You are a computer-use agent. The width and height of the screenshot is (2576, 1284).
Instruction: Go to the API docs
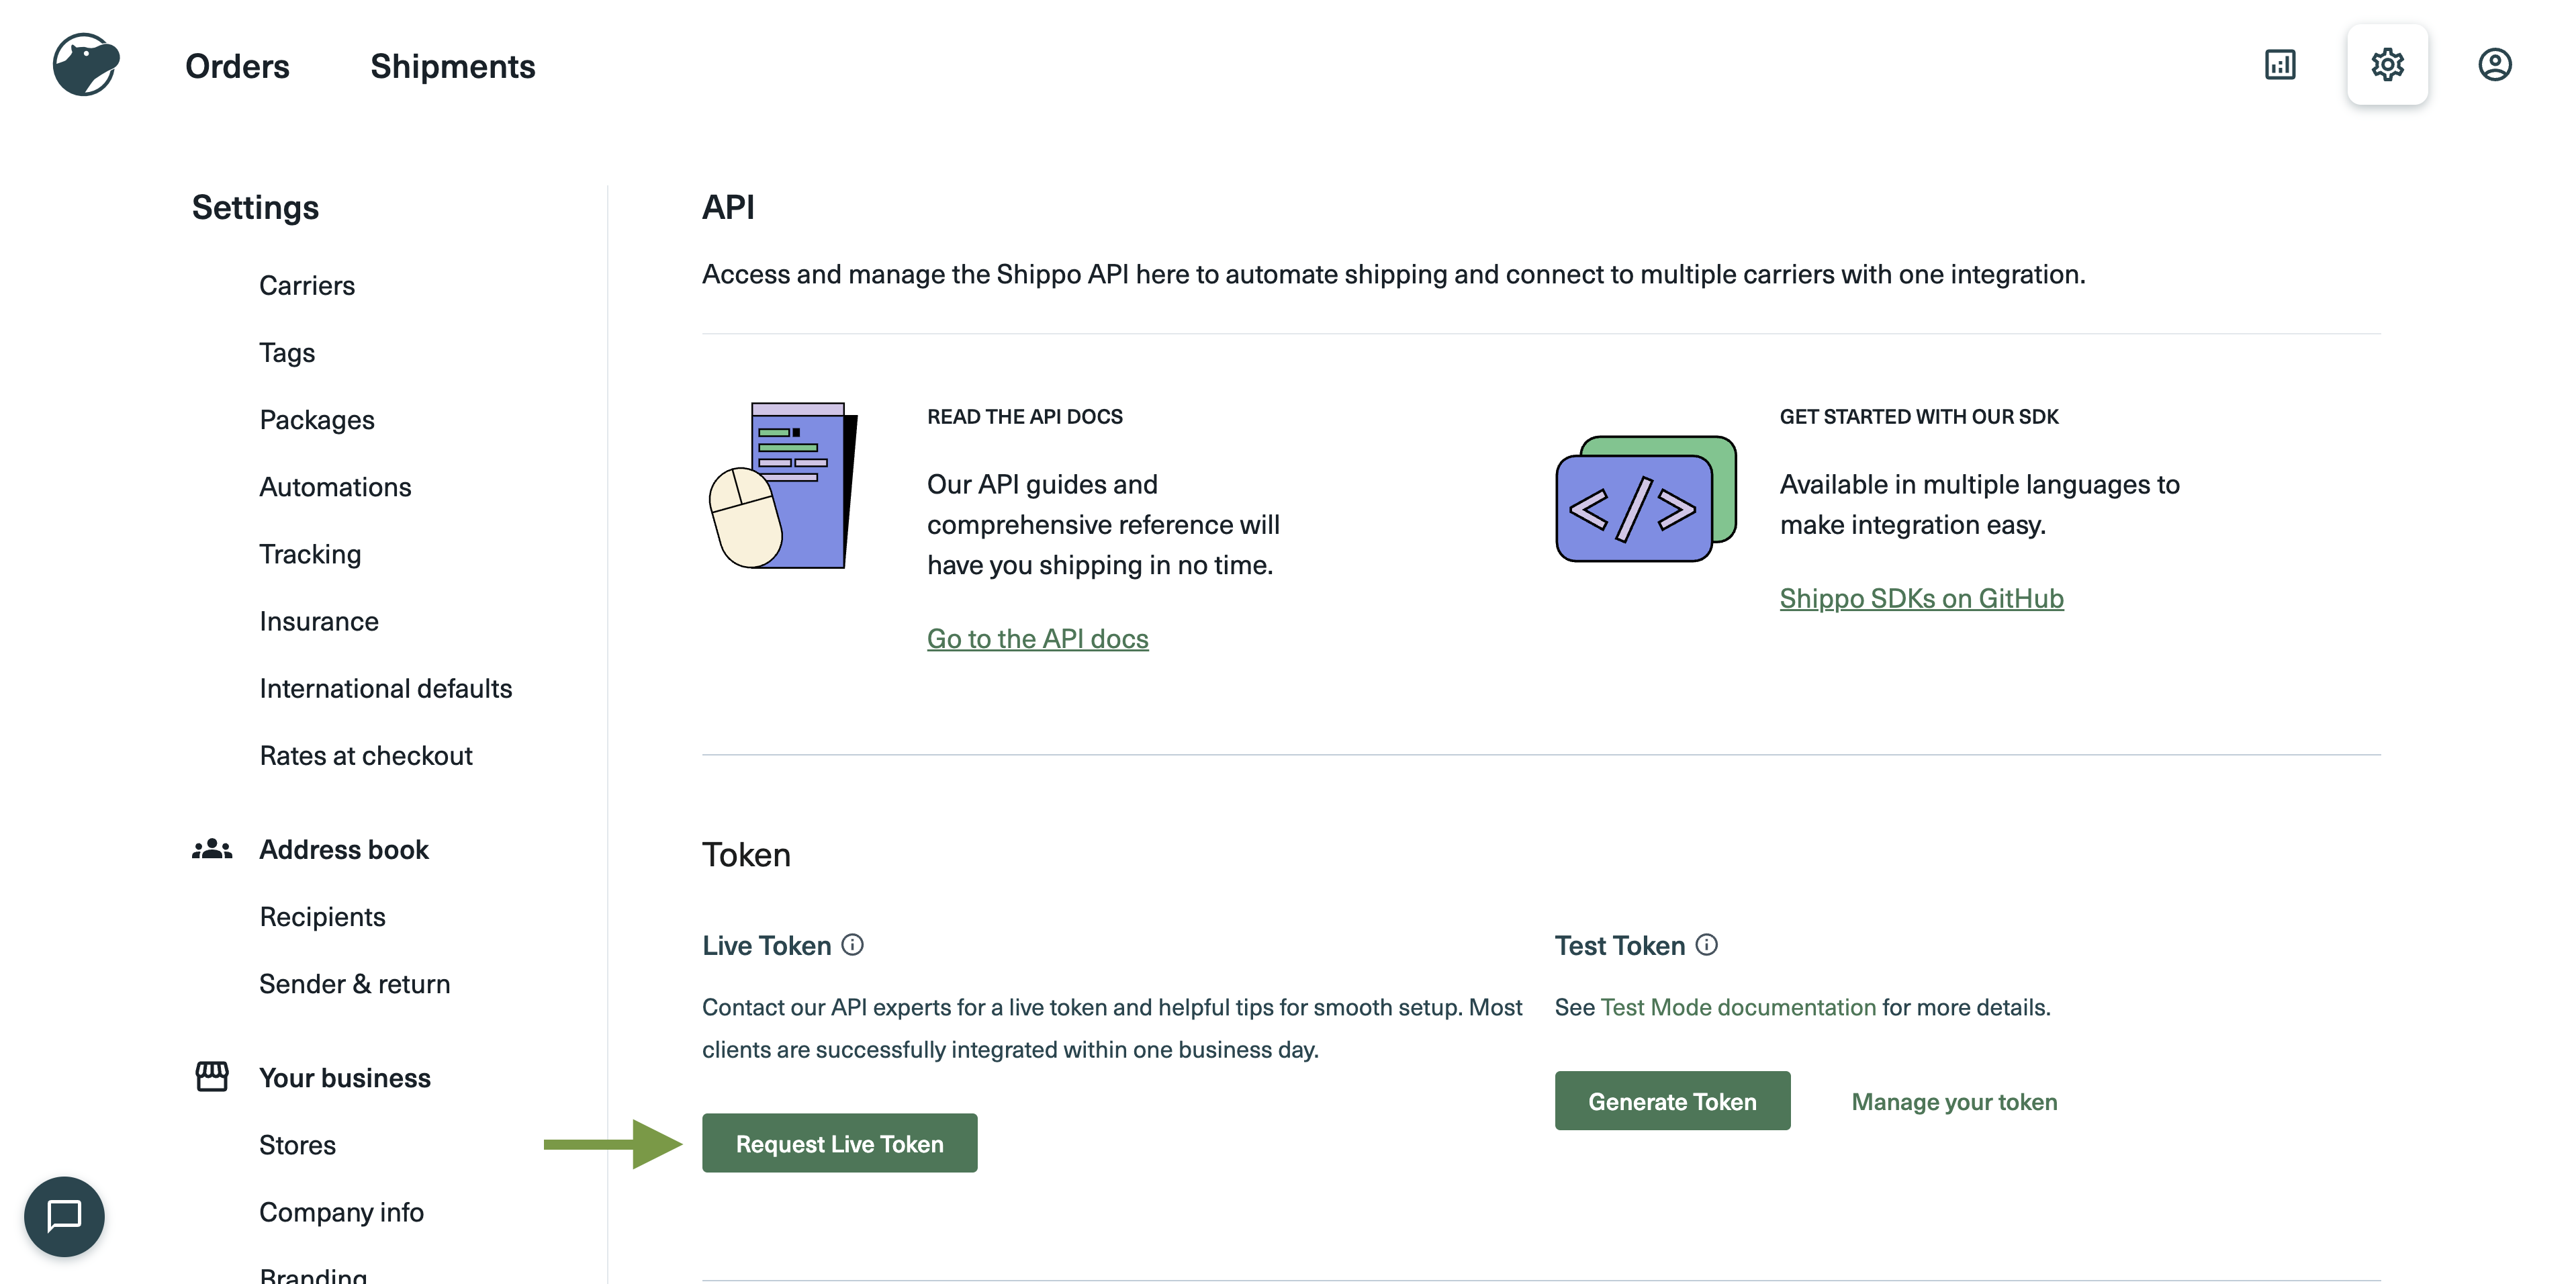point(1037,638)
